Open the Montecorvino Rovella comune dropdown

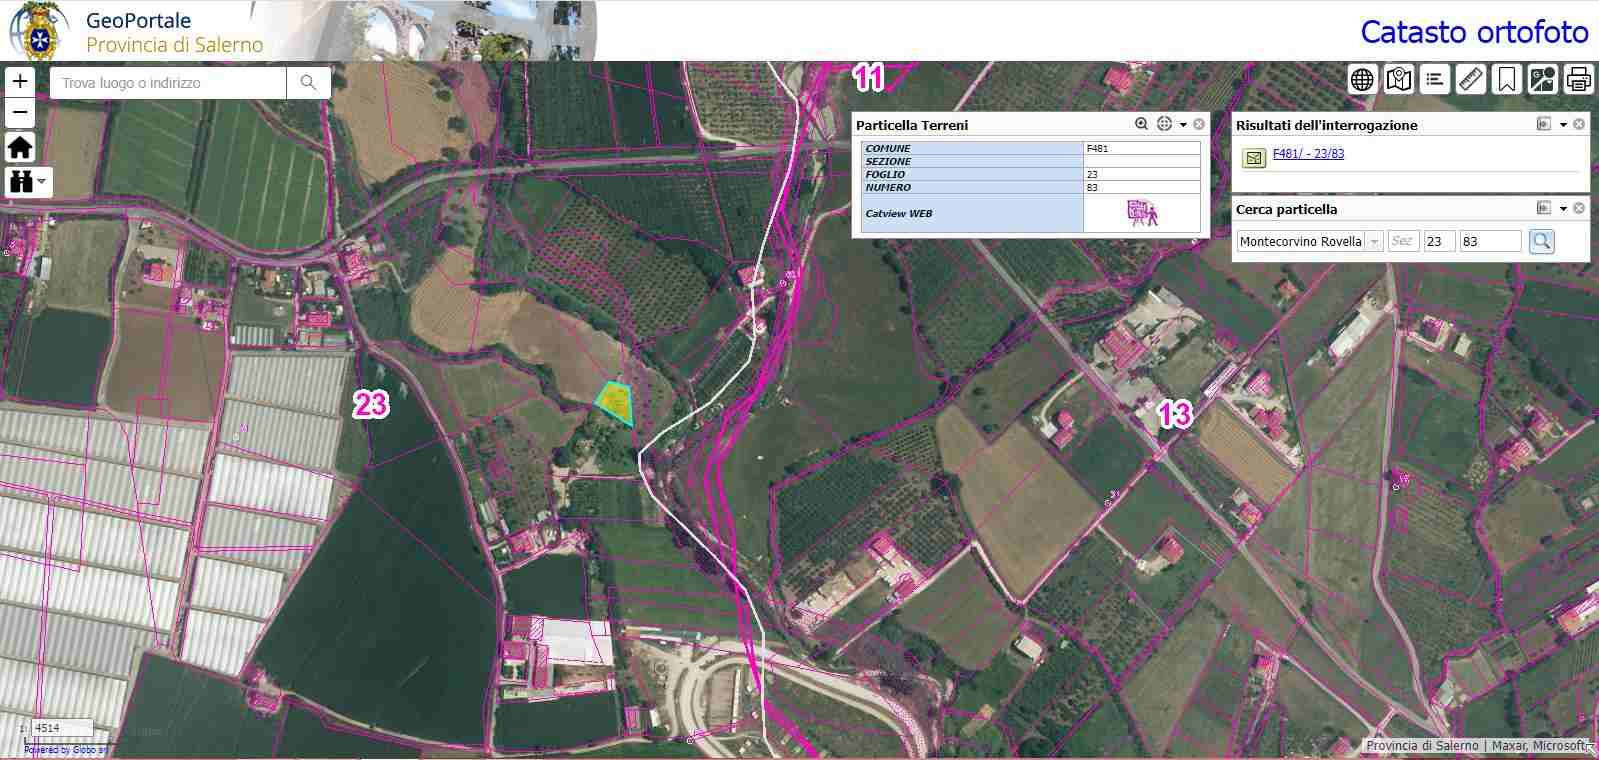coord(1374,241)
